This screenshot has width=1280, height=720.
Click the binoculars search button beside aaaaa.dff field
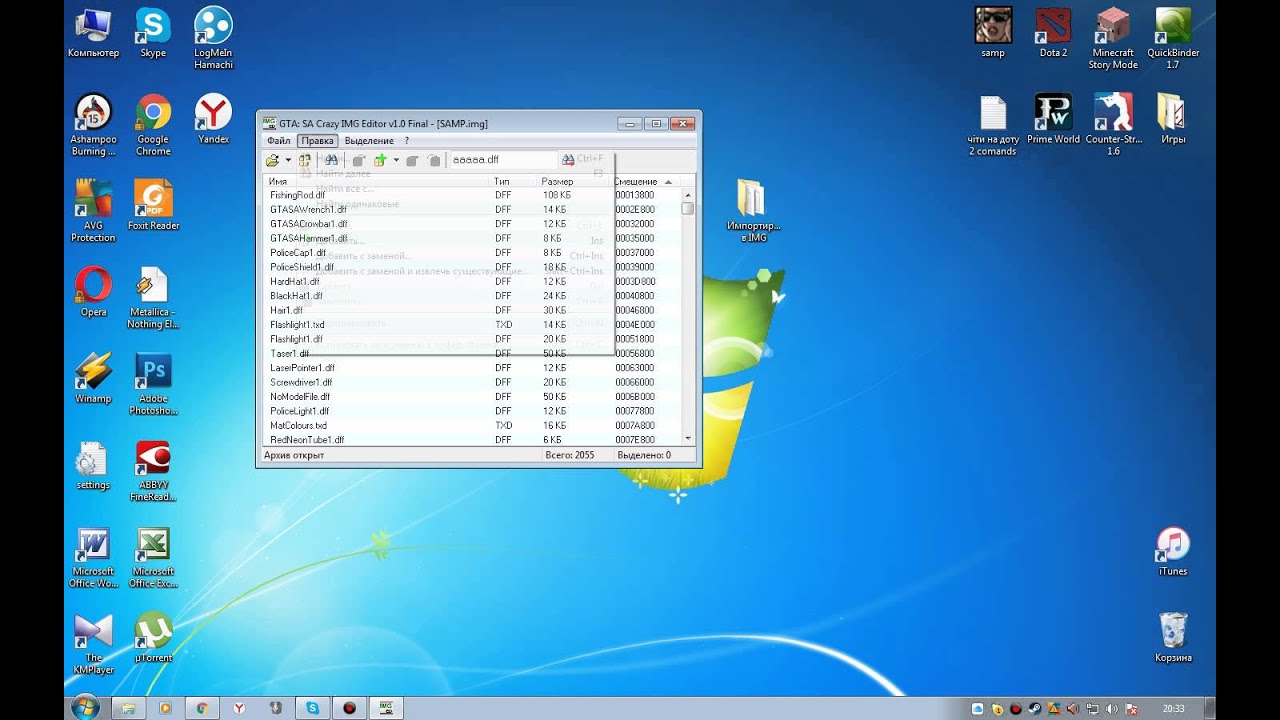(568, 159)
